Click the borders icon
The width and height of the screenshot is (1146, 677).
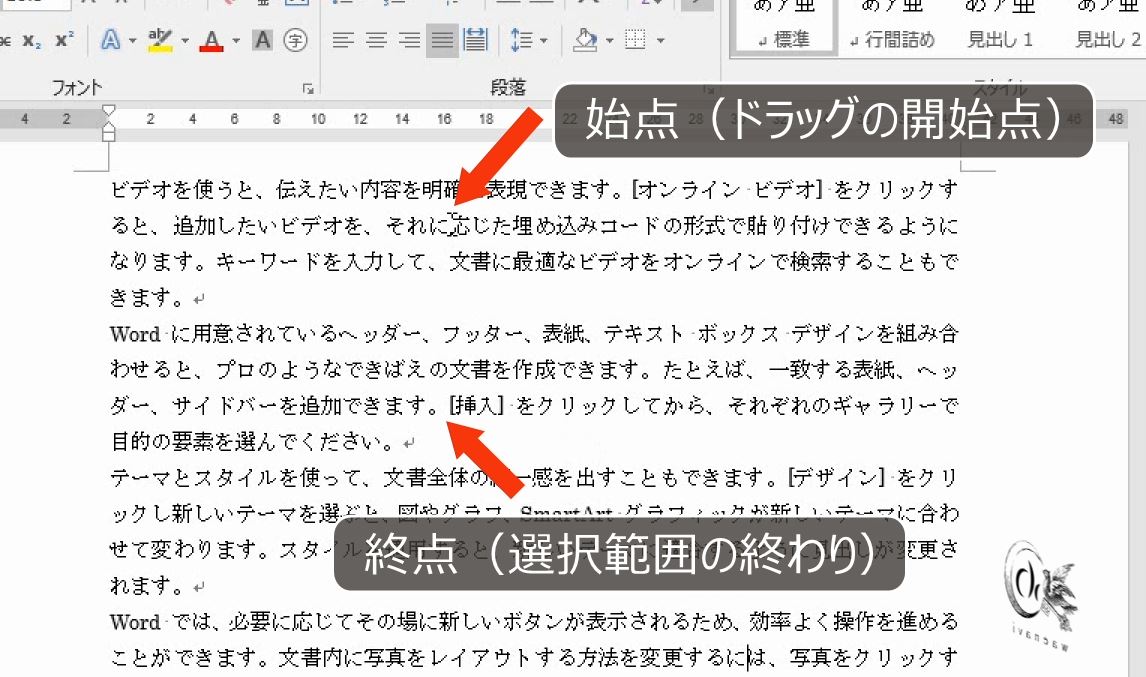click(636, 40)
